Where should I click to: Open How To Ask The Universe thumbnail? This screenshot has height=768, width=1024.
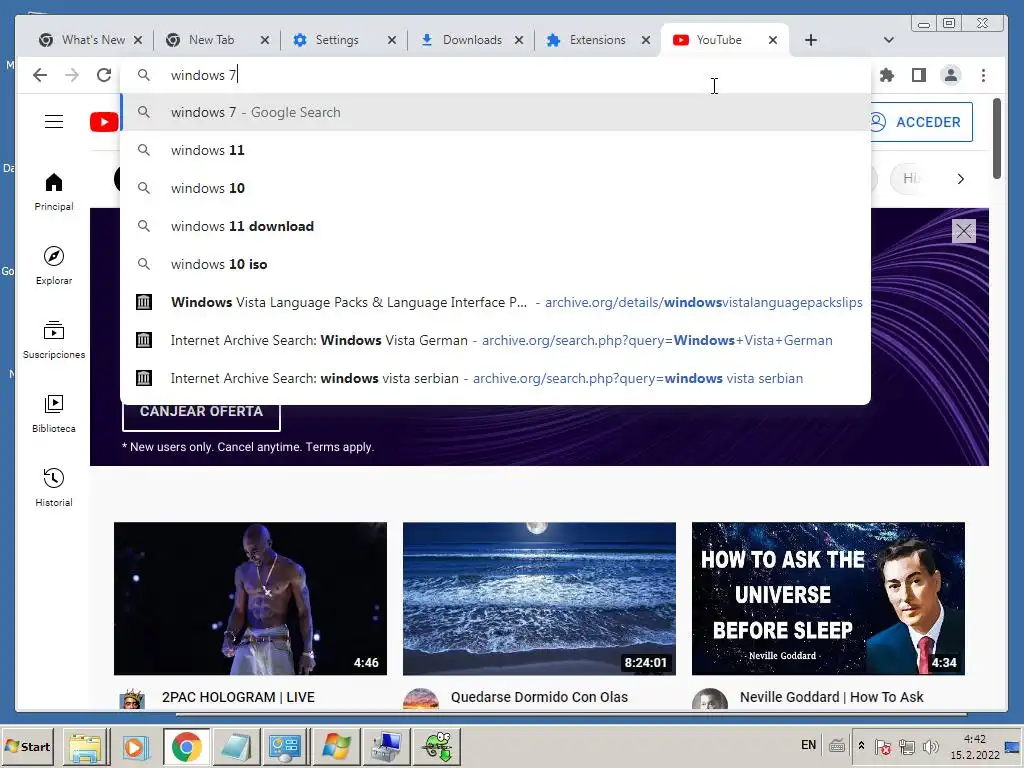point(828,598)
